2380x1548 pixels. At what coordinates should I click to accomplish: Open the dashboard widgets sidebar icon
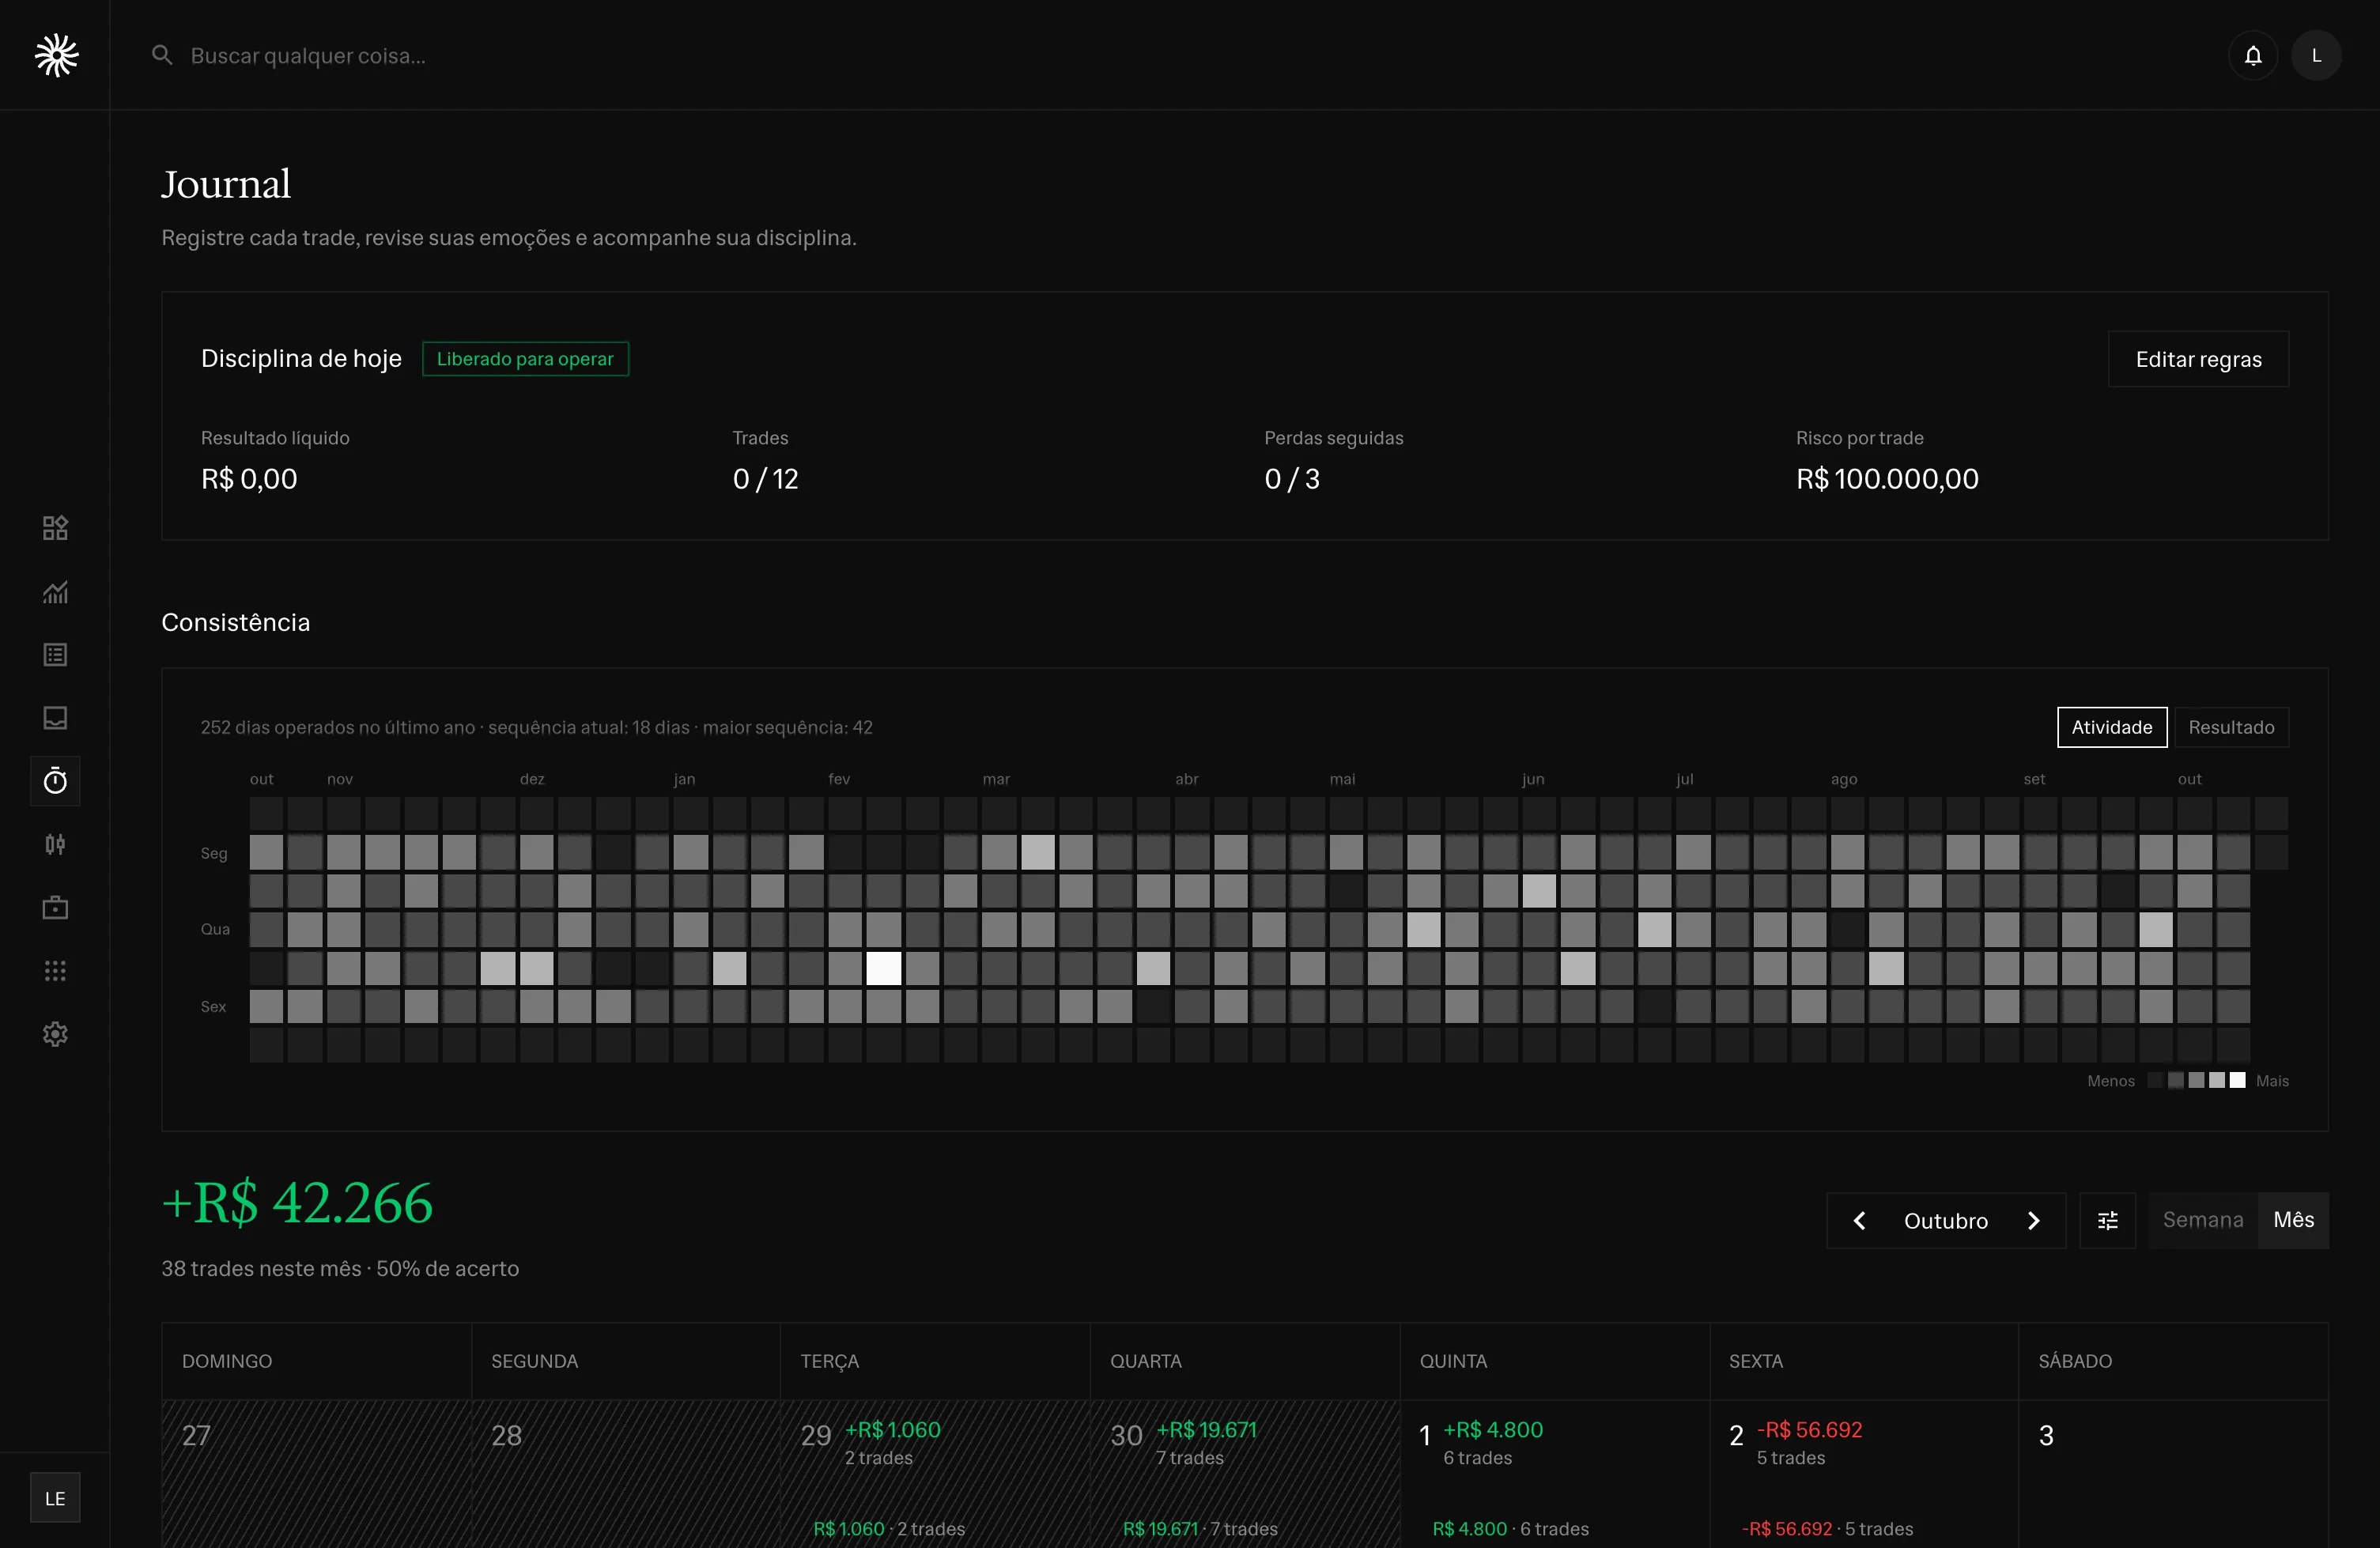pos(55,528)
